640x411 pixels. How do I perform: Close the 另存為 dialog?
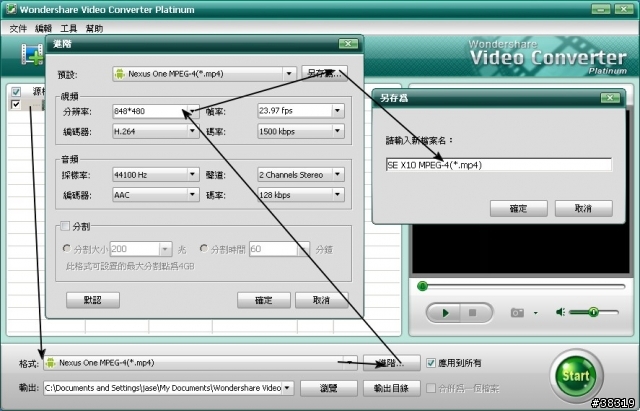click(610, 98)
